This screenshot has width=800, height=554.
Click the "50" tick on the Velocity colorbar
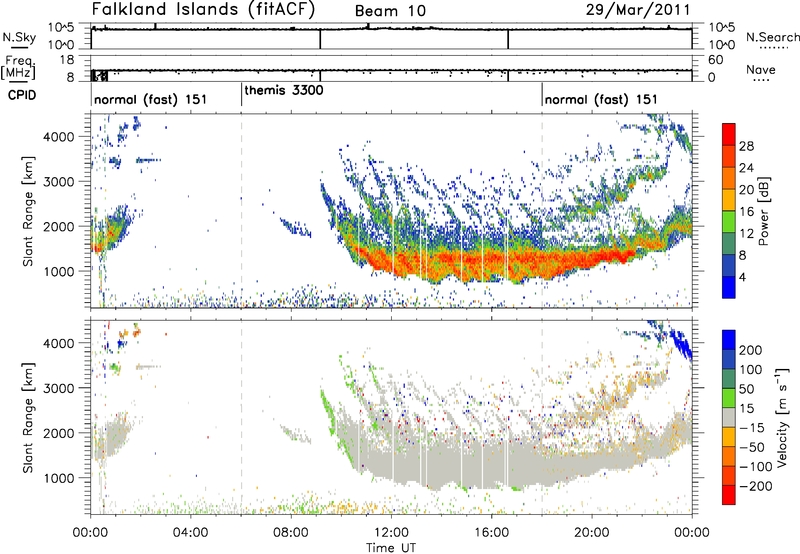[x=746, y=389]
